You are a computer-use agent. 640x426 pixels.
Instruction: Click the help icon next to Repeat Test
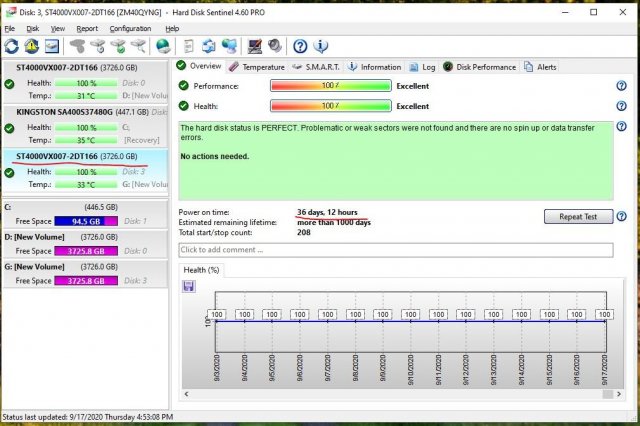[x=622, y=216]
